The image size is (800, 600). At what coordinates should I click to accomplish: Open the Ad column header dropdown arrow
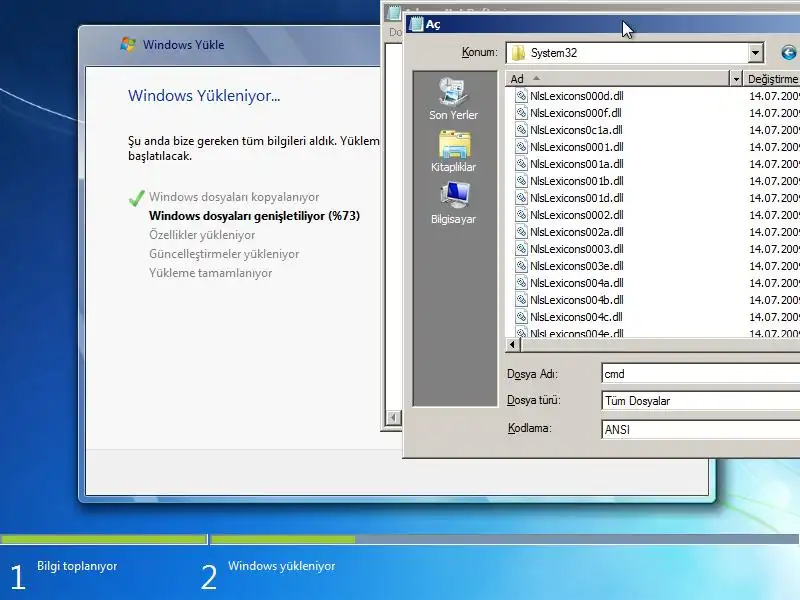736,79
